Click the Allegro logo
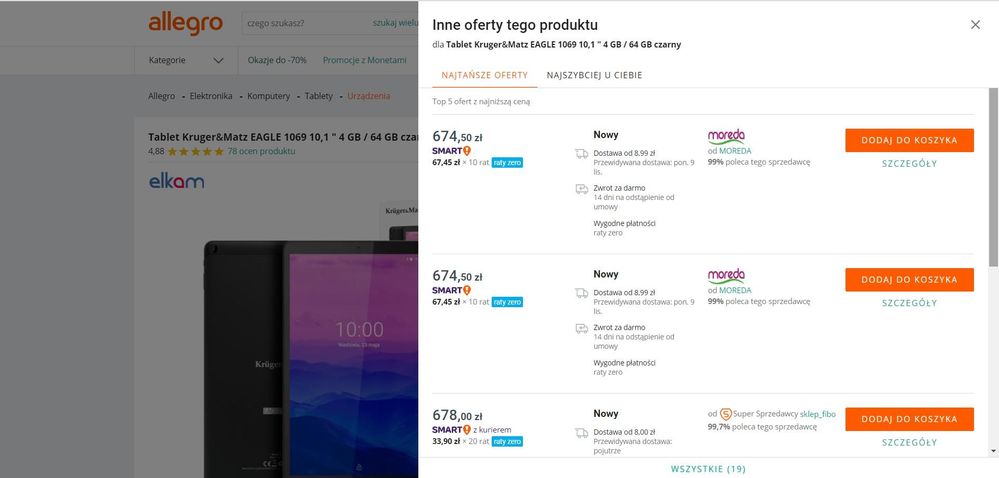The width and height of the screenshot is (999, 478). [185, 24]
